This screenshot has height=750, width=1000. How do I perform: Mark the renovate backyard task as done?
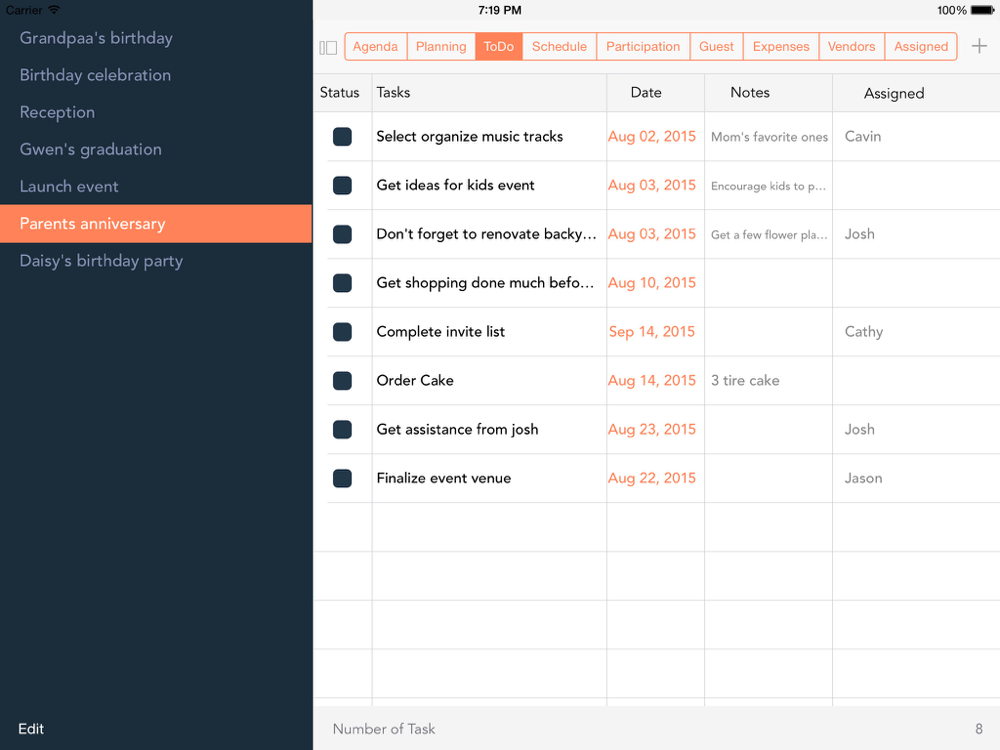pos(342,234)
